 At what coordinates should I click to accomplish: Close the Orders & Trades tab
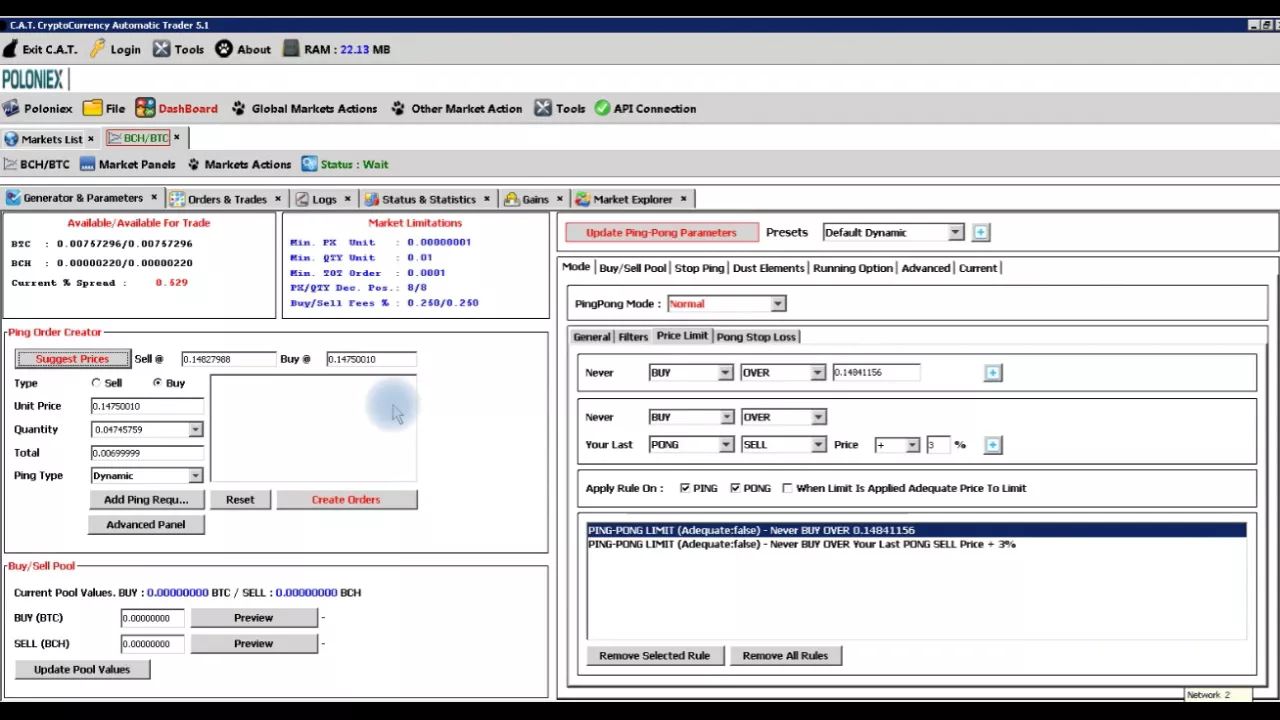point(277,199)
